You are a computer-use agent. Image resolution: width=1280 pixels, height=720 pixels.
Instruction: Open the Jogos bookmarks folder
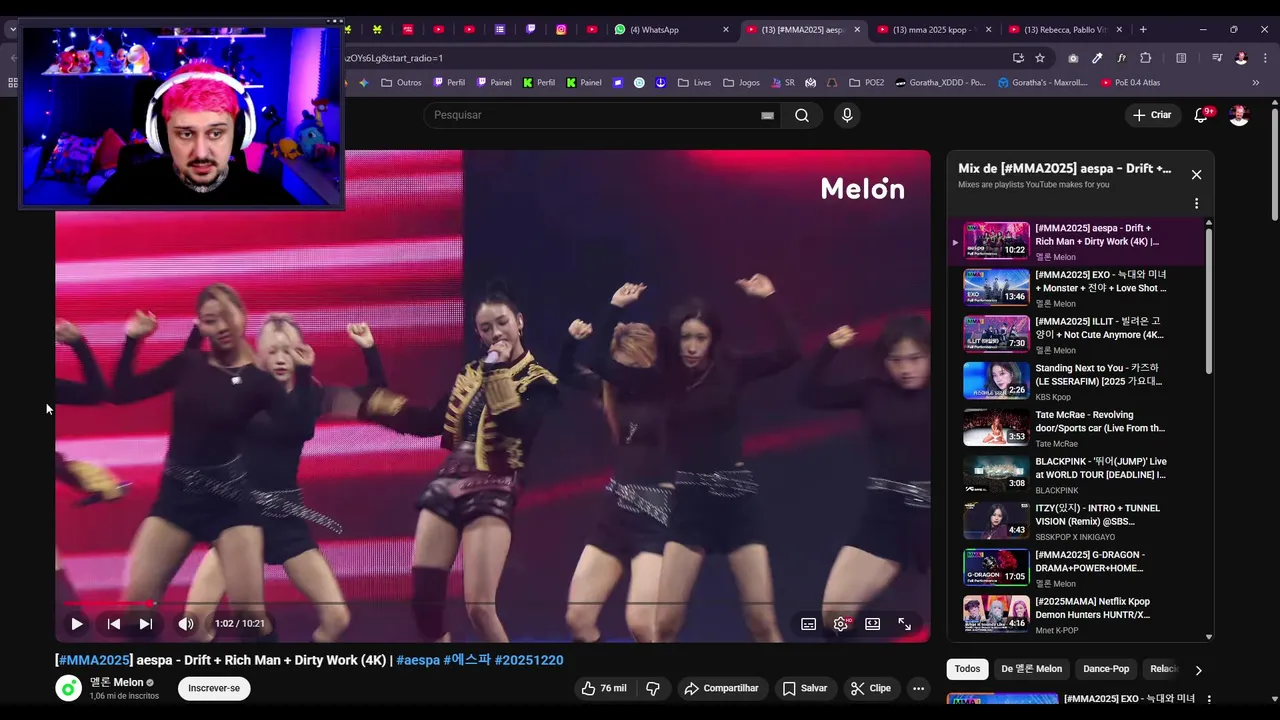(x=742, y=83)
